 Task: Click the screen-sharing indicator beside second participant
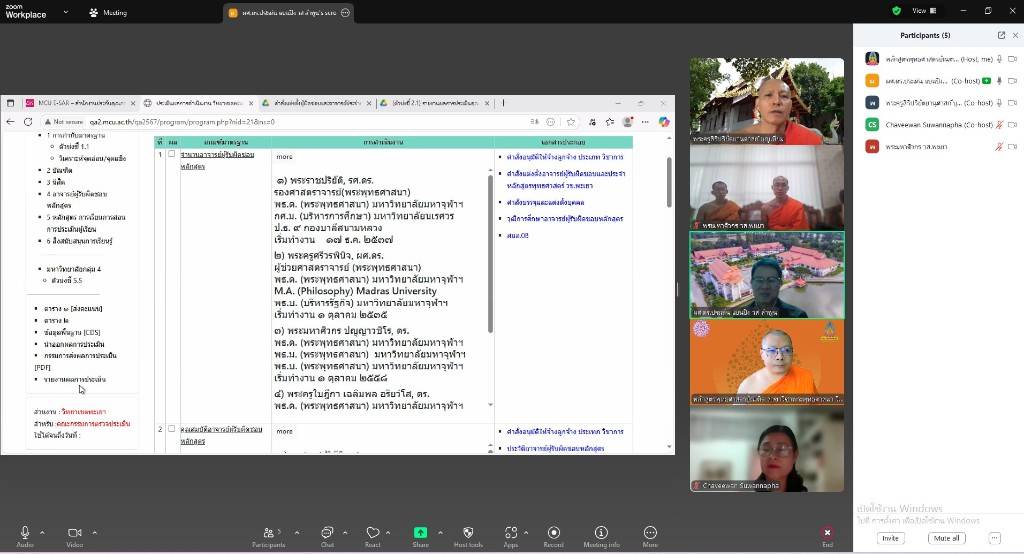(x=987, y=81)
